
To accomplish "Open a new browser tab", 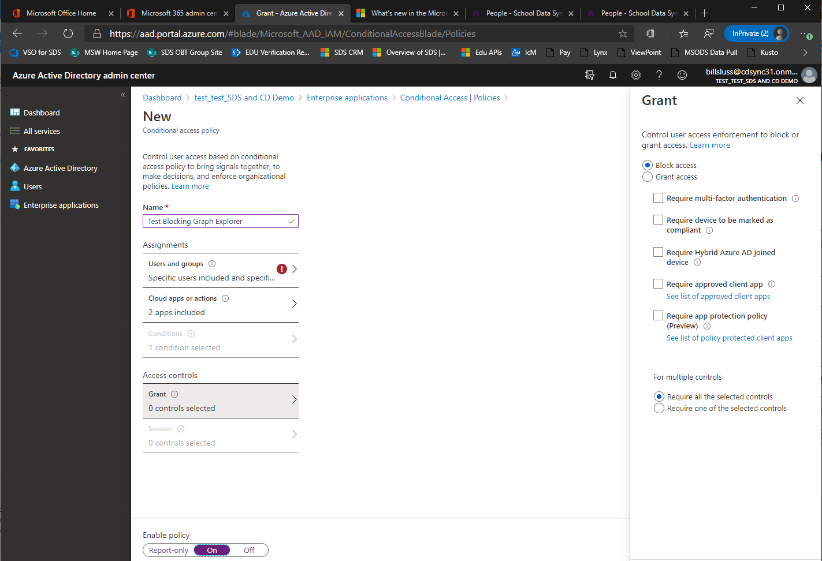I will pos(704,13).
